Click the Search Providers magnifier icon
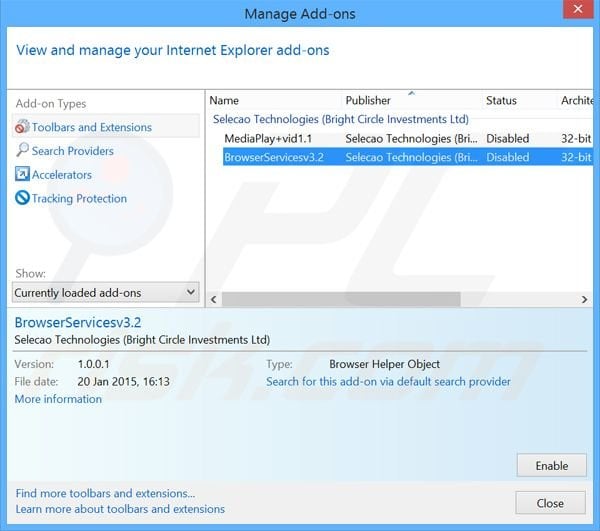The width and height of the screenshot is (600, 531). (22, 150)
